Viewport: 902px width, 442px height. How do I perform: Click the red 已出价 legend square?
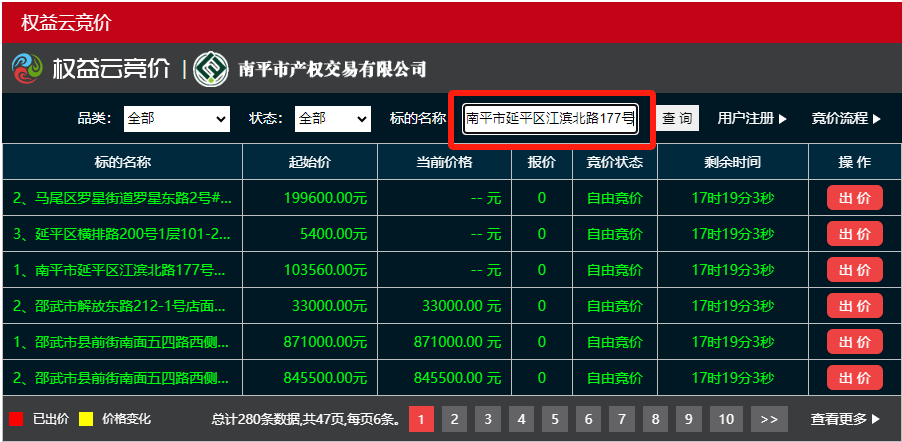[x=16, y=419]
